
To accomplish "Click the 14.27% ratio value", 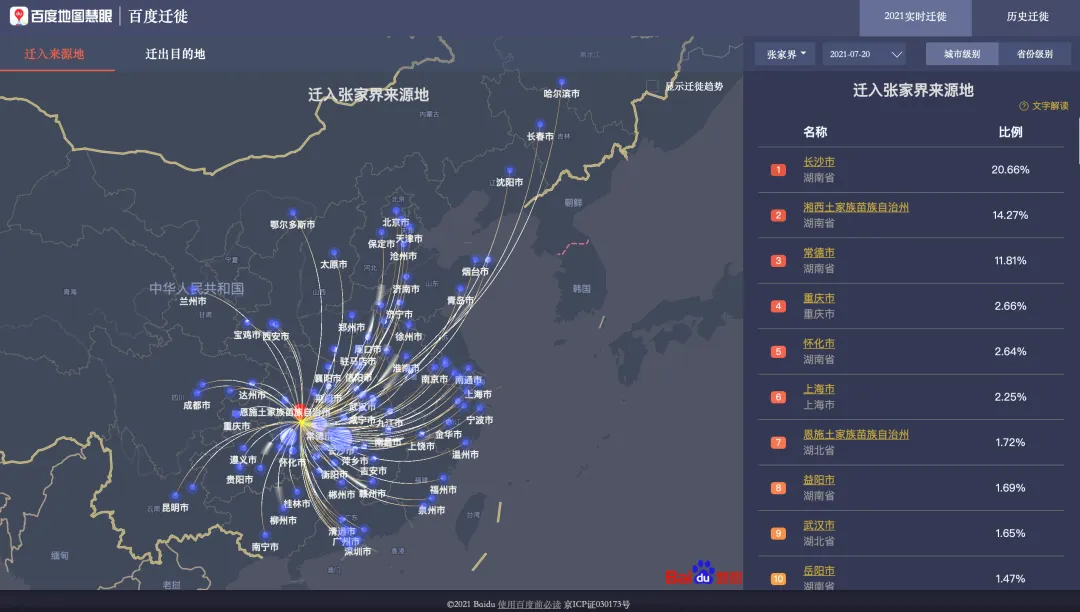I will click(x=1010, y=215).
